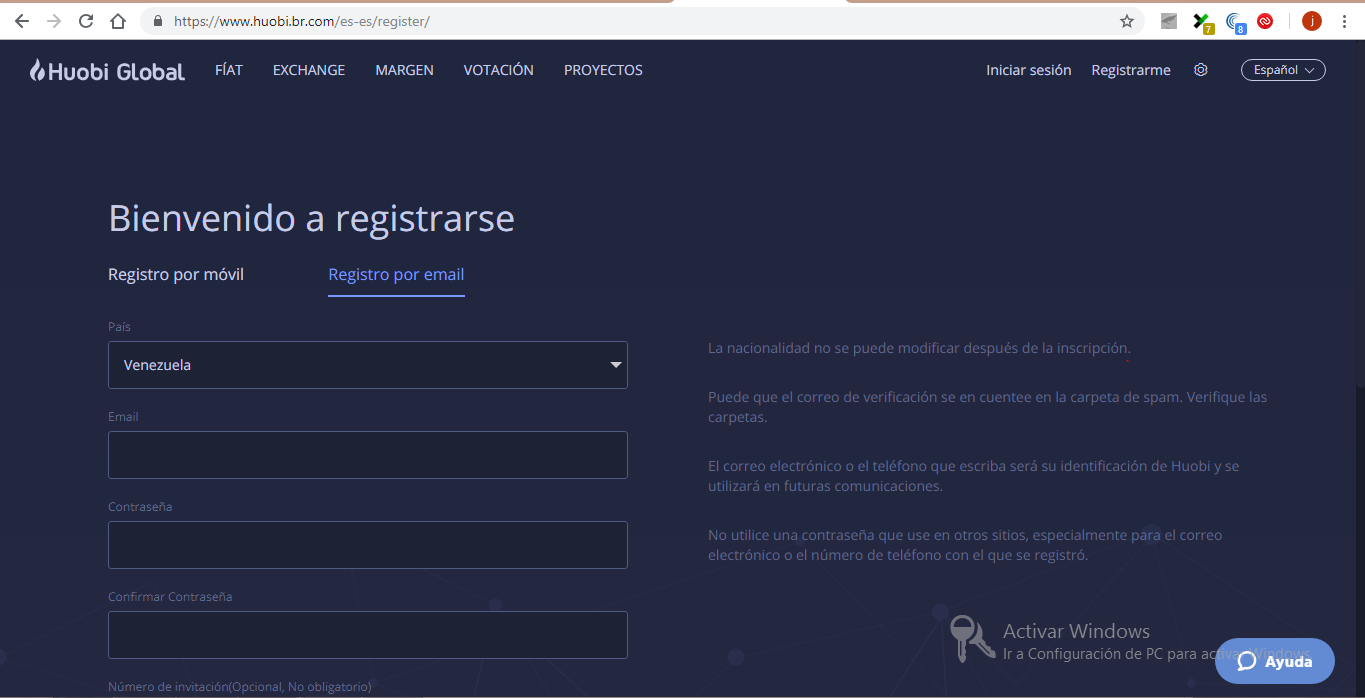Open the EXCHANGE menu
The width and height of the screenshot is (1365, 698).
click(x=309, y=70)
